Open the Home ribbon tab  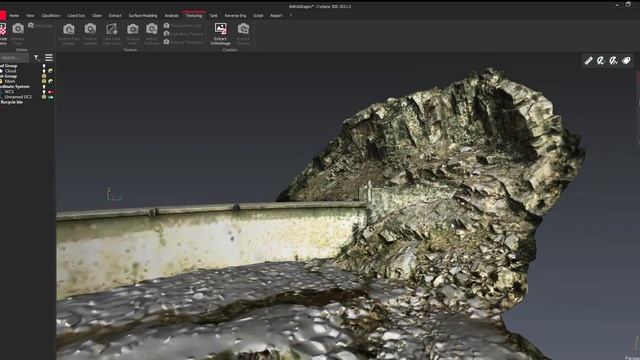click(x=14, y=16)
